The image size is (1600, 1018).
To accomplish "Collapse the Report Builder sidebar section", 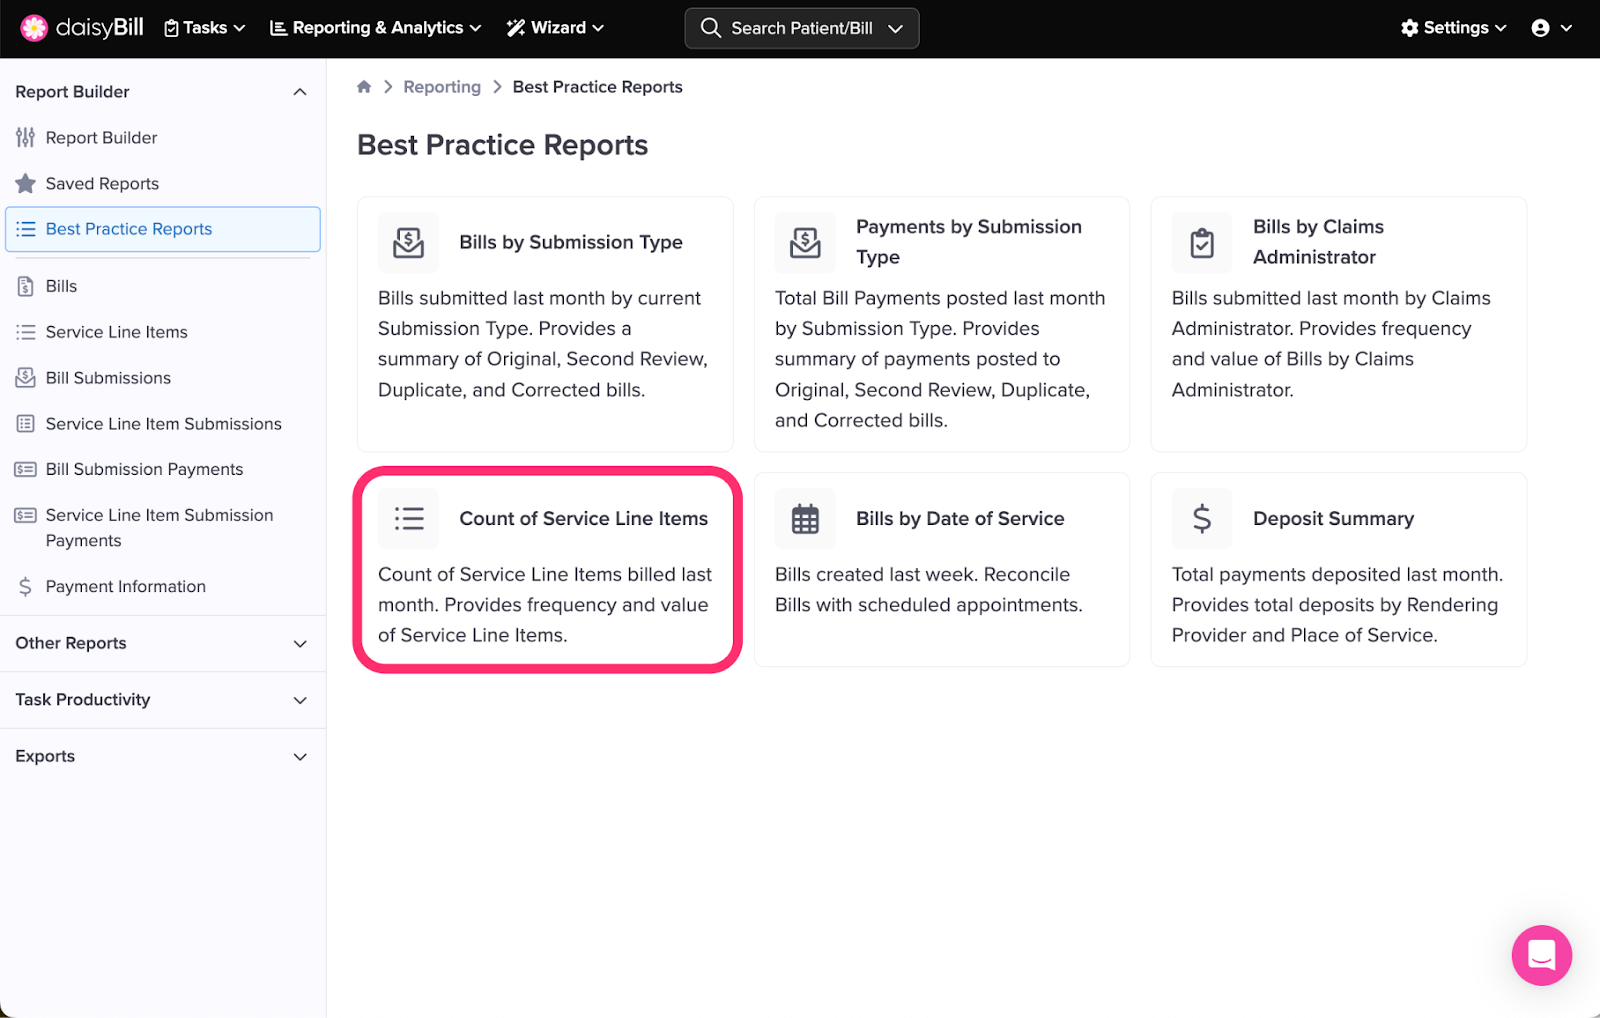I will (x=299, y=92).
